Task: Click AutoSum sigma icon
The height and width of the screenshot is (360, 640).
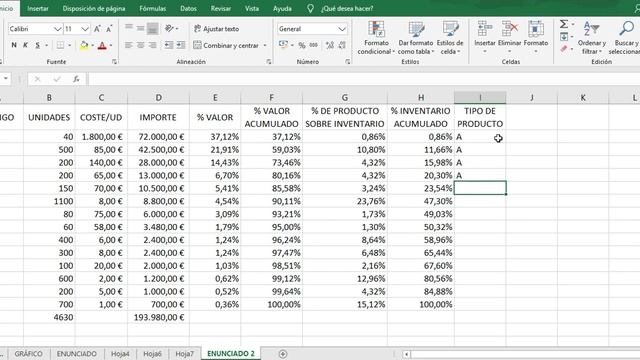Action: pos(564,24)
